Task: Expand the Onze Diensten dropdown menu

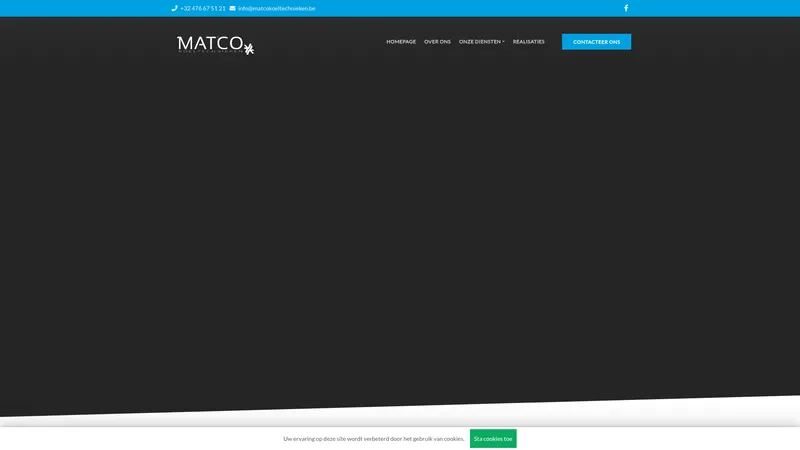Action: (x=482, y=42)
